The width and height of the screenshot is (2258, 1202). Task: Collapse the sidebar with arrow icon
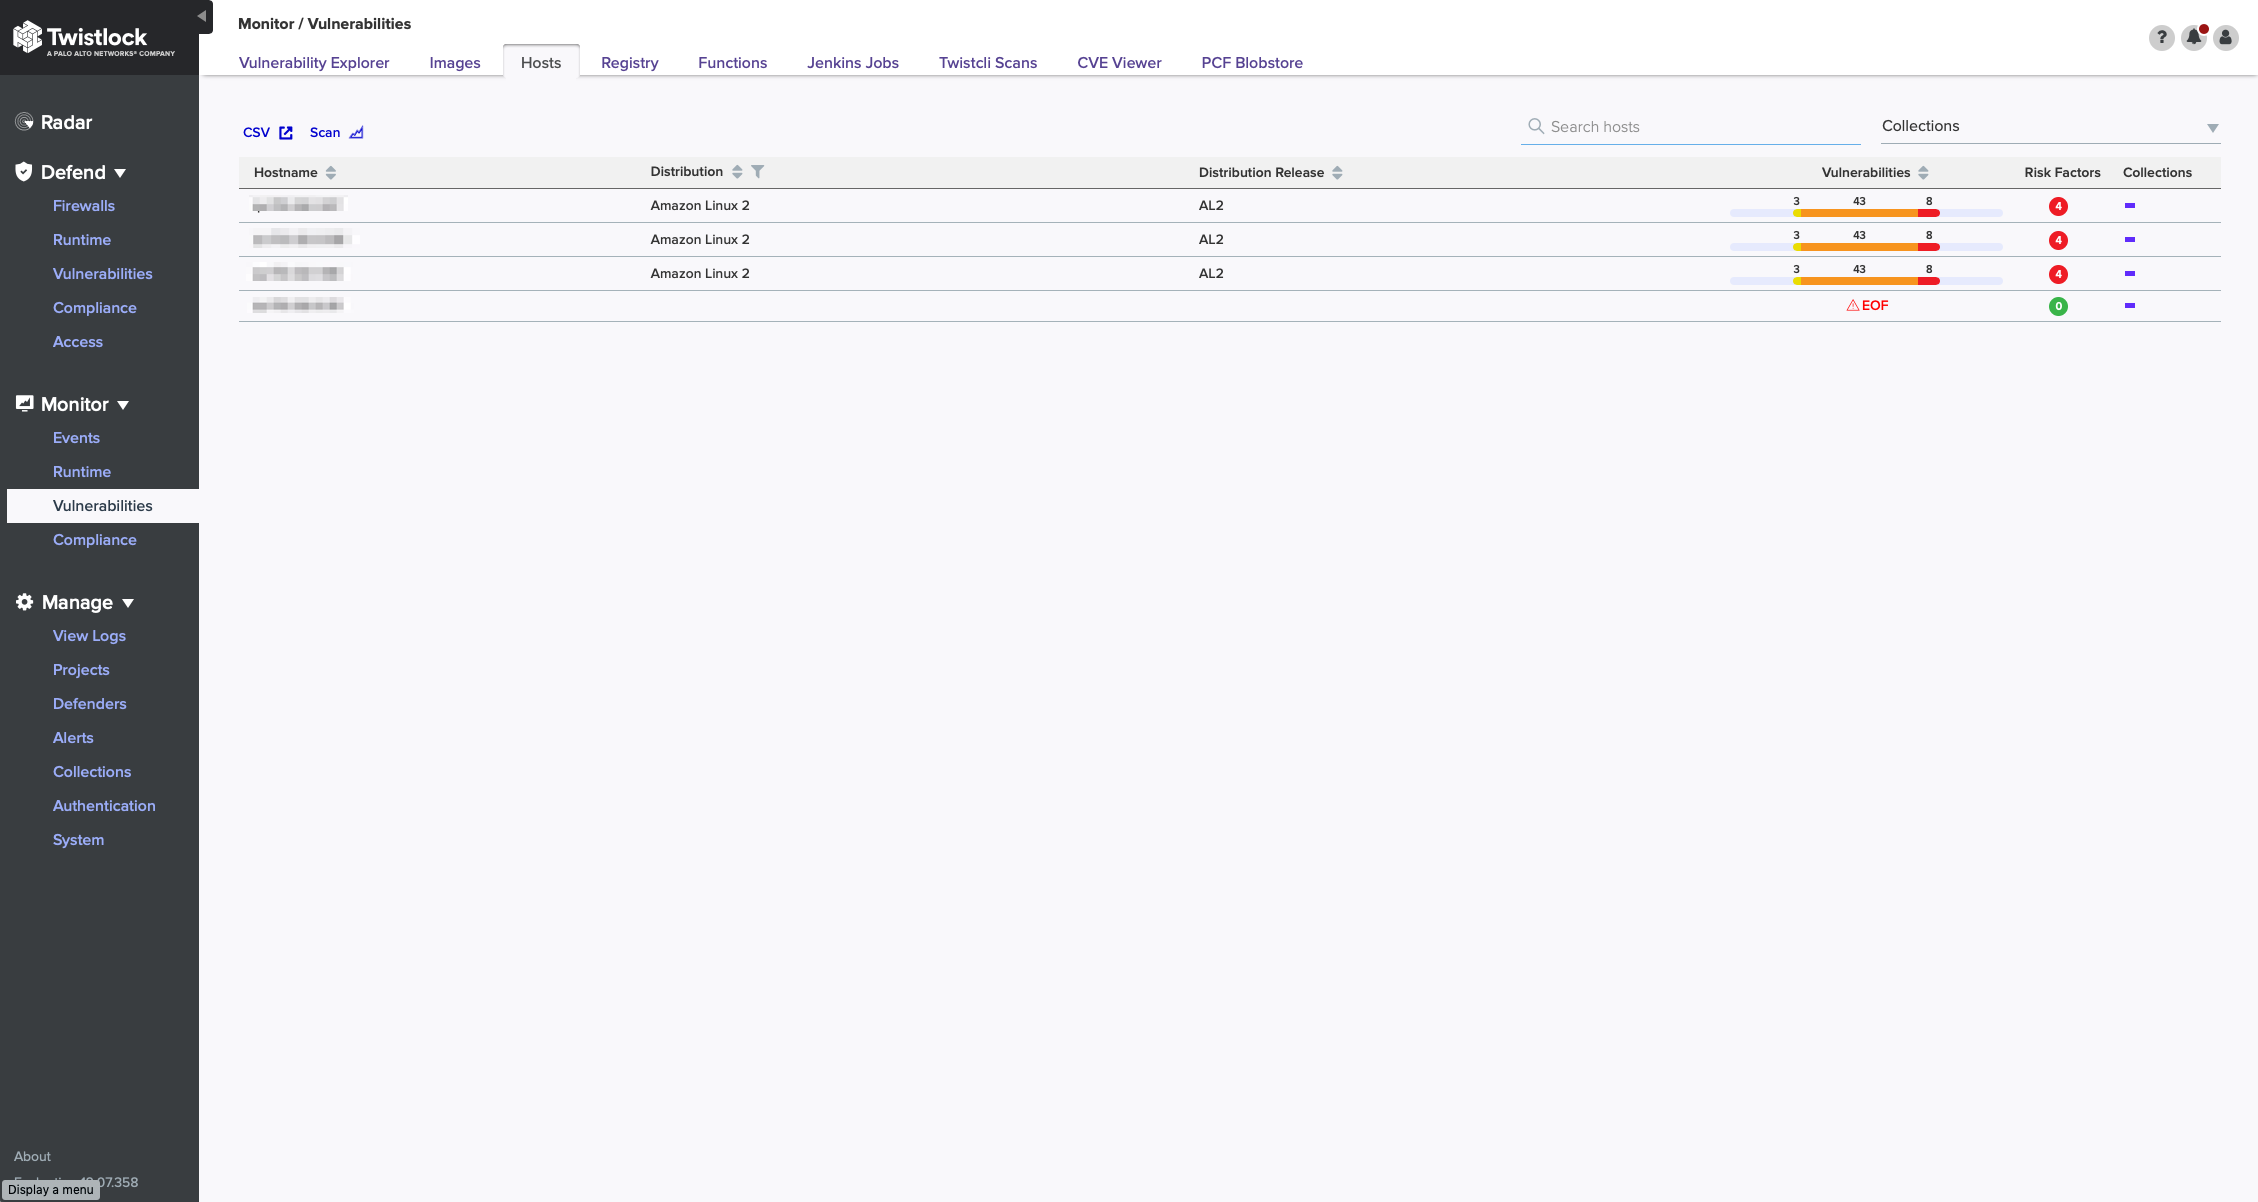202,16
